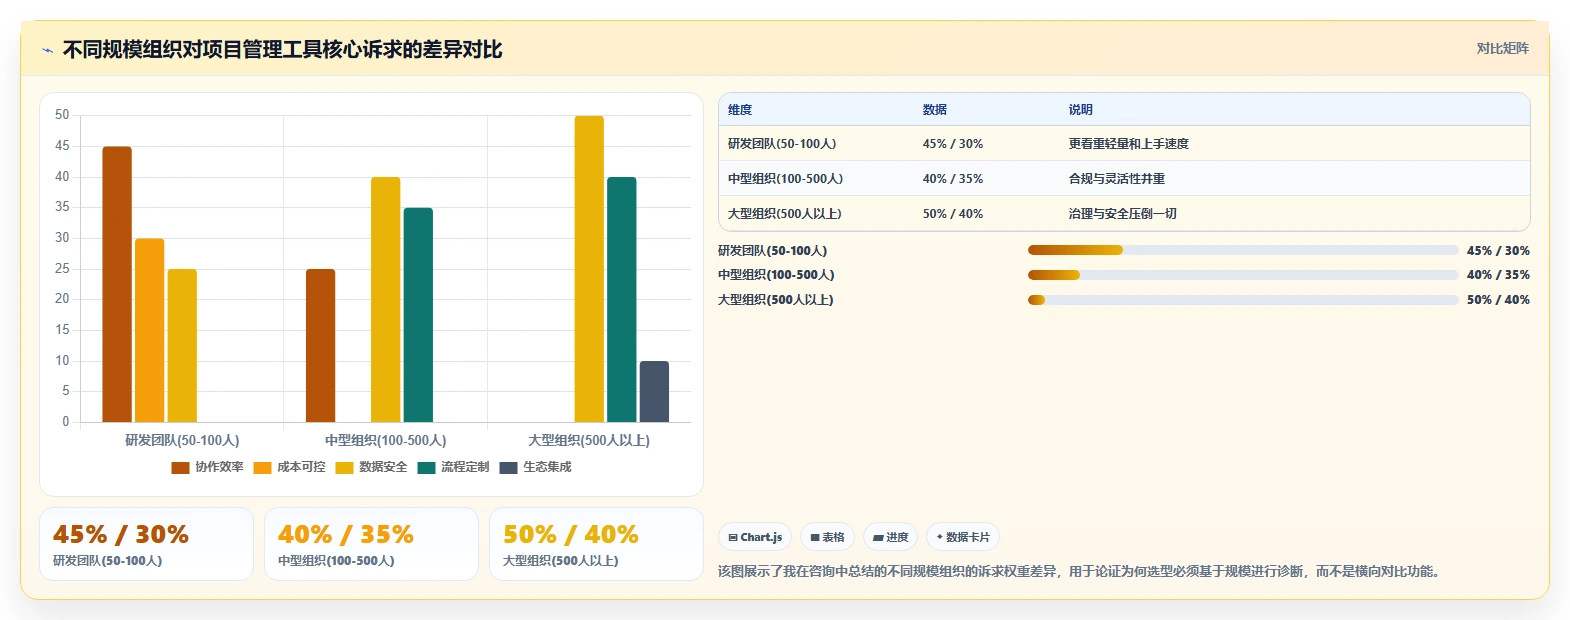Click the 大型组织 progress bar
The width and height of the screenshot is (1570, 620).
click(x=1243, y=300)
